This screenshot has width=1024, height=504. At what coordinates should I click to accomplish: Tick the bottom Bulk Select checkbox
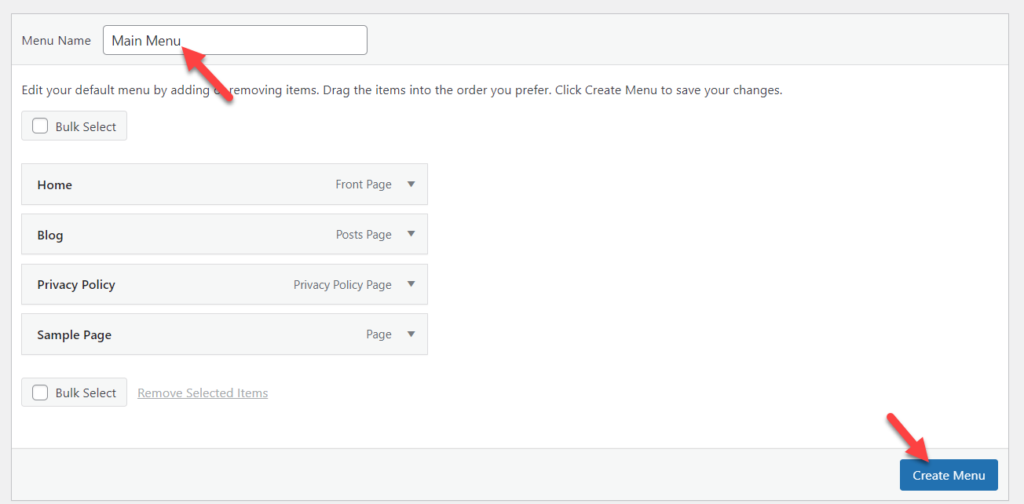tap(41, 393)
